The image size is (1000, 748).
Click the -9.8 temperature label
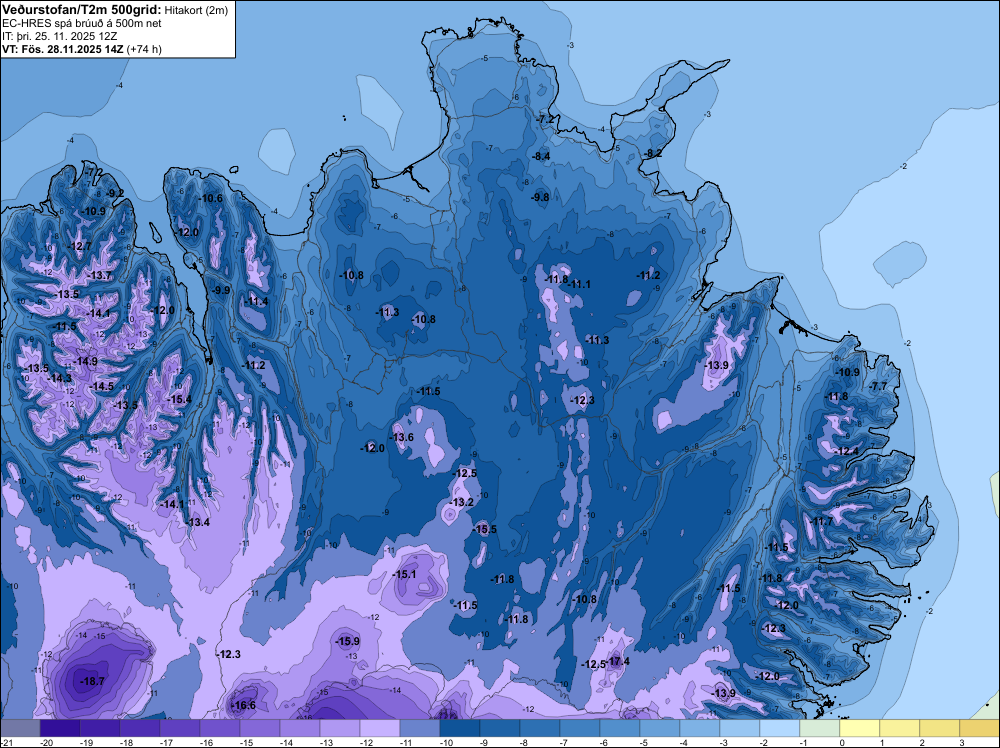(x=540, y=197)
